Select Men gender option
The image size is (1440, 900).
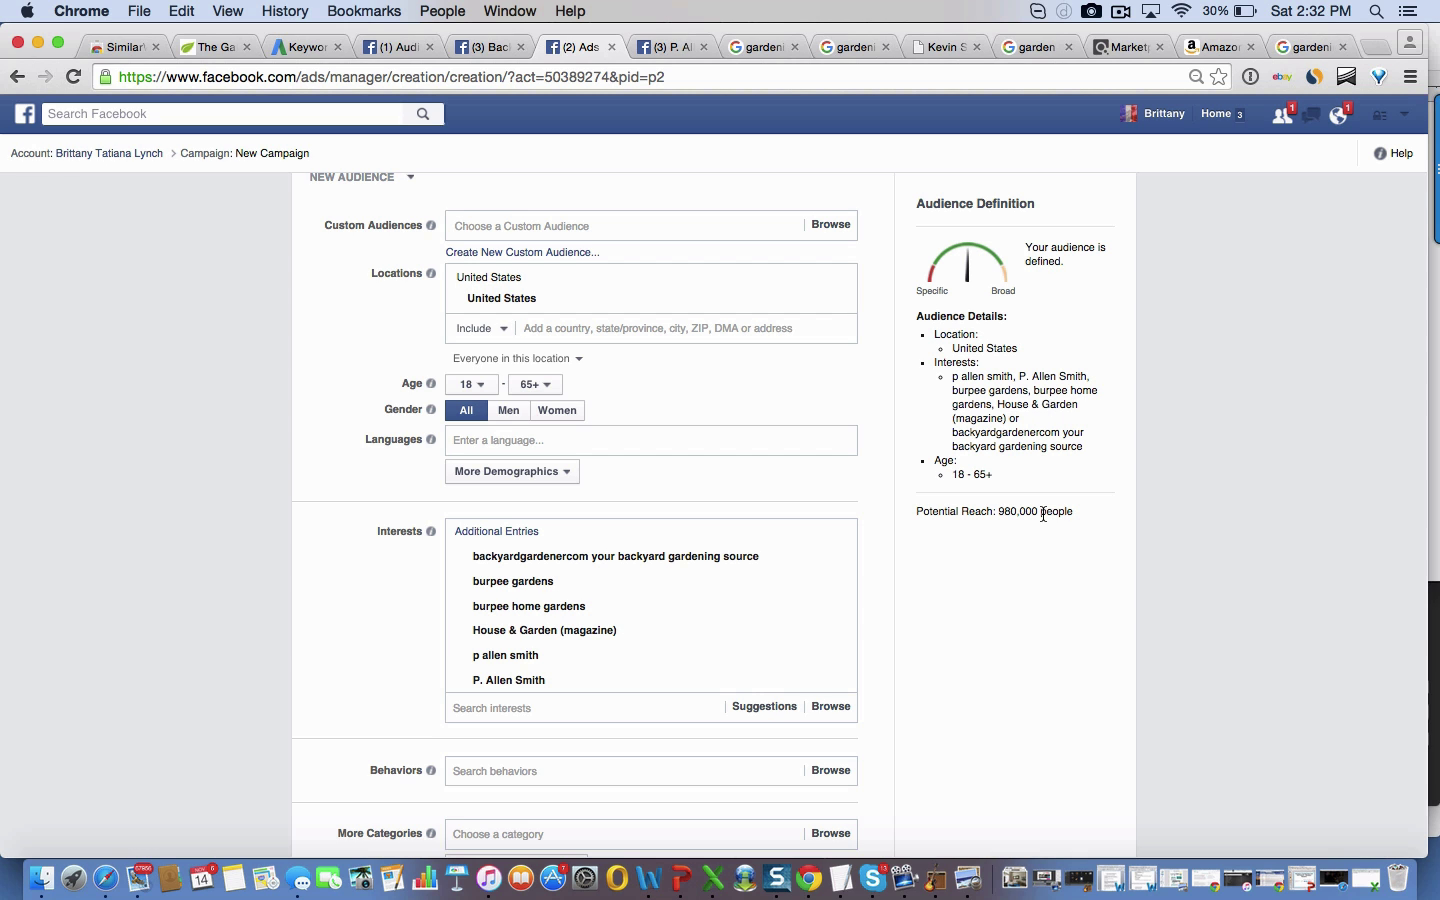click(508, 411)
